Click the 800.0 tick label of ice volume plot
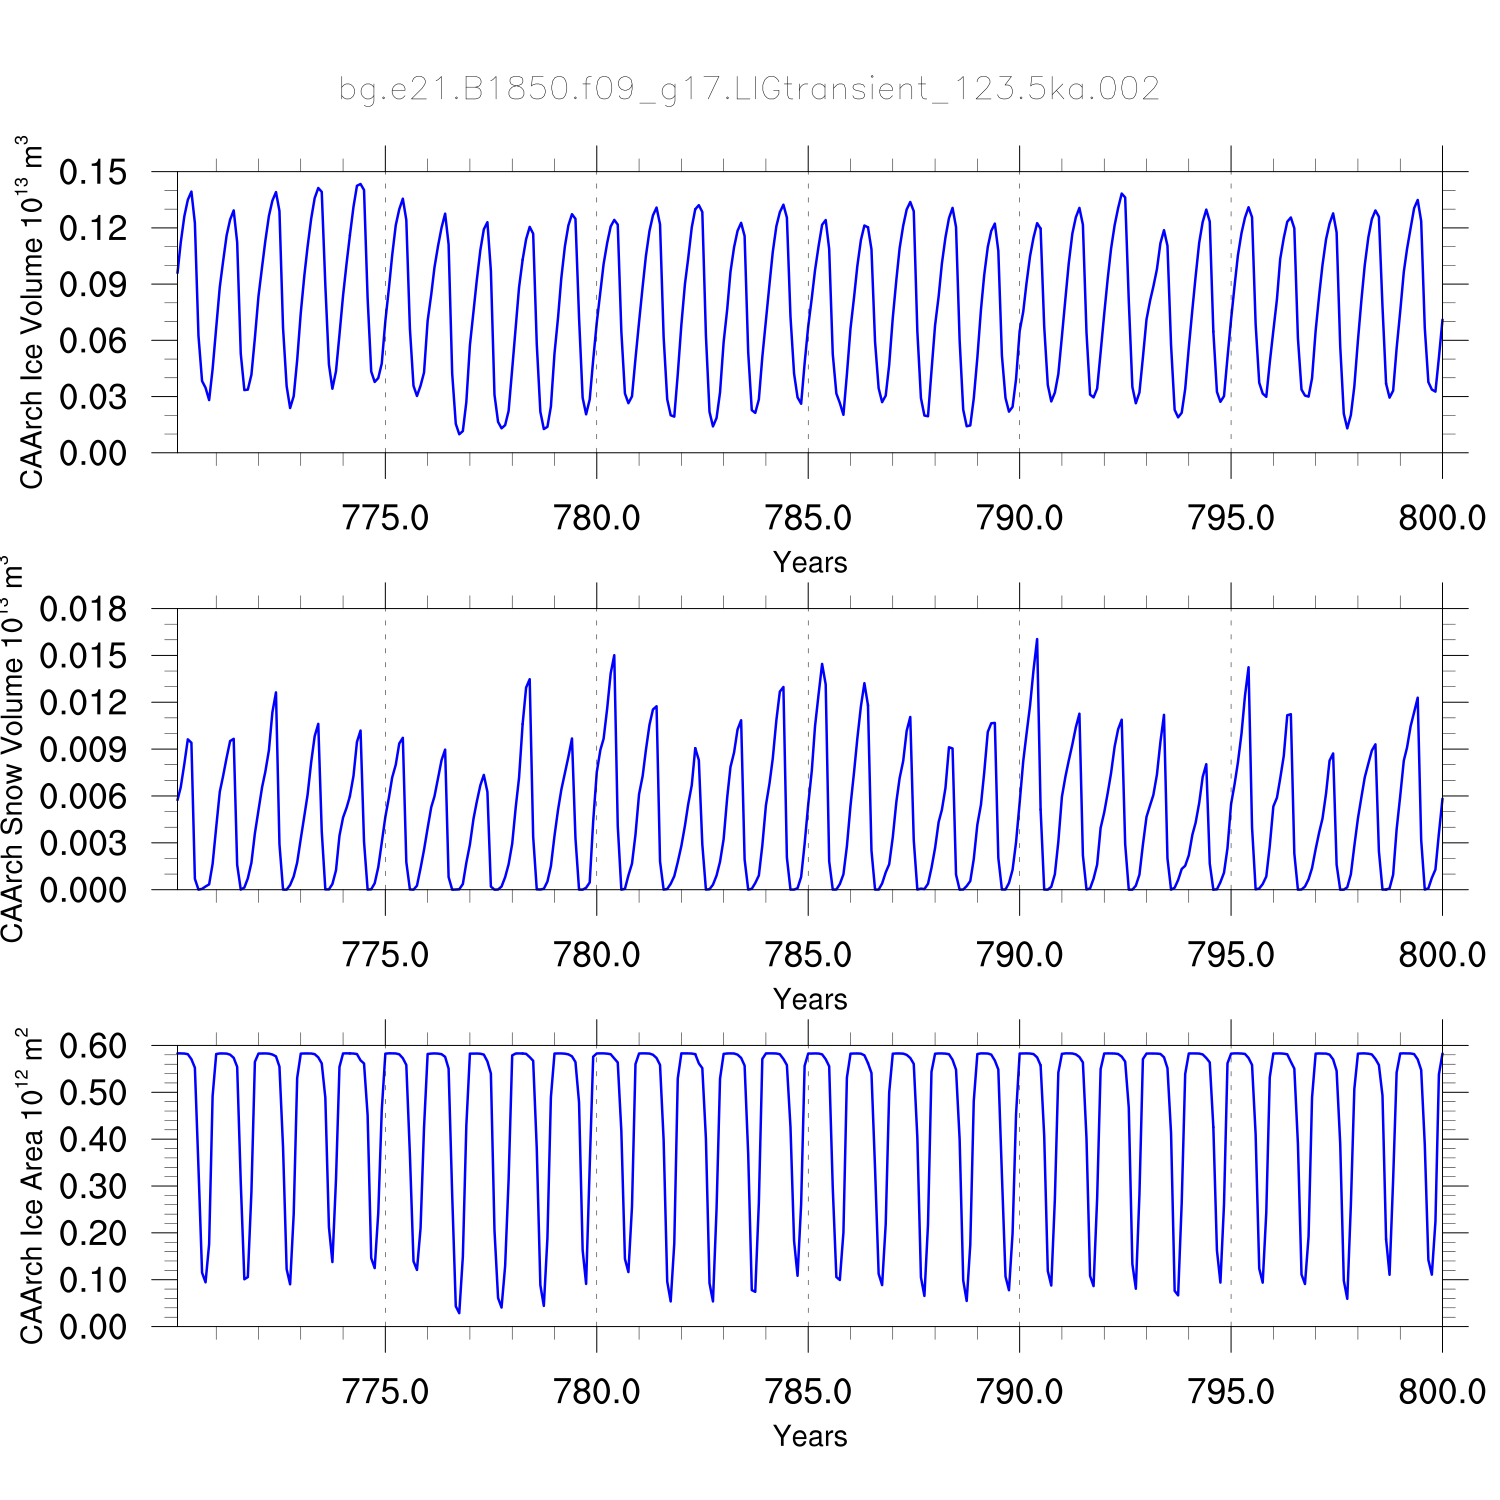This screenshot has height=1500, width=1500. pos(1441,518)
